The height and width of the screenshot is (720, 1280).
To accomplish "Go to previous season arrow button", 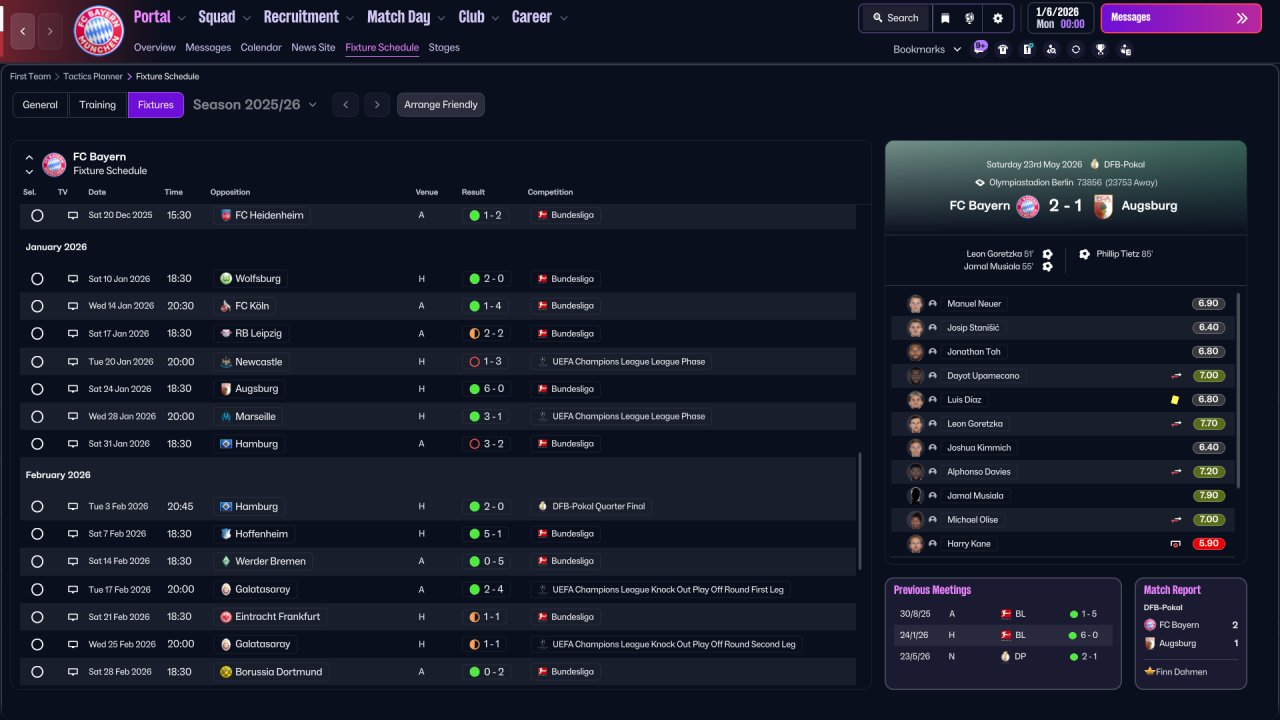I will [345, 105].
